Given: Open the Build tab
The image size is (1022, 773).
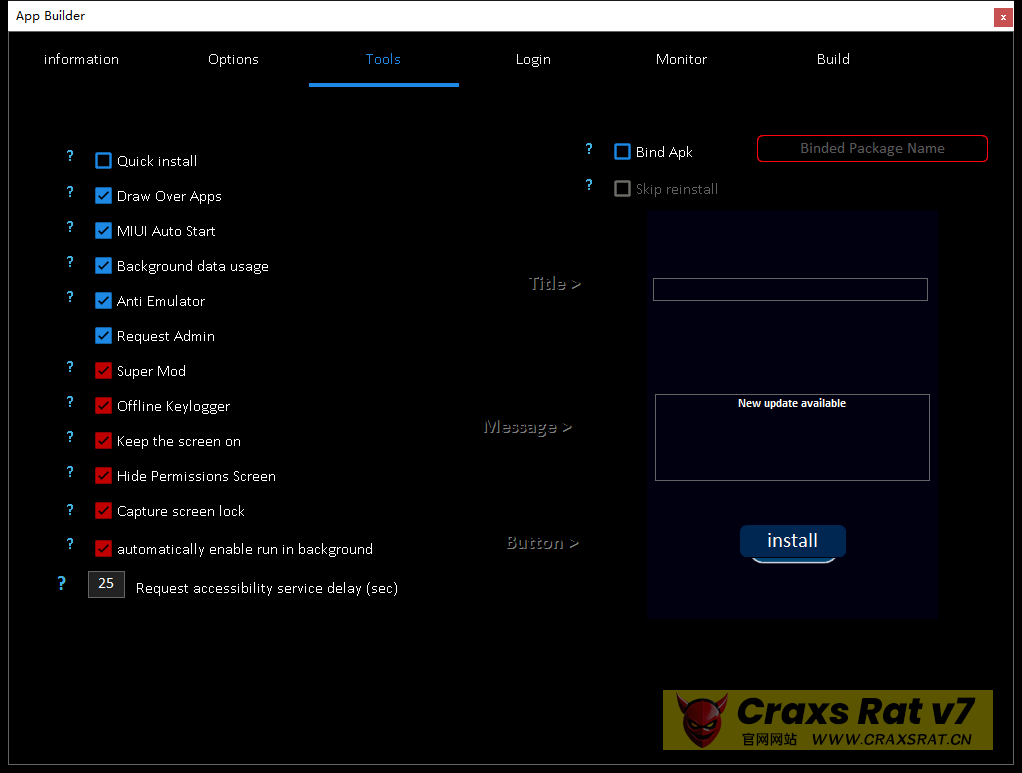Looking at the screenshot, I should (833, 59).
